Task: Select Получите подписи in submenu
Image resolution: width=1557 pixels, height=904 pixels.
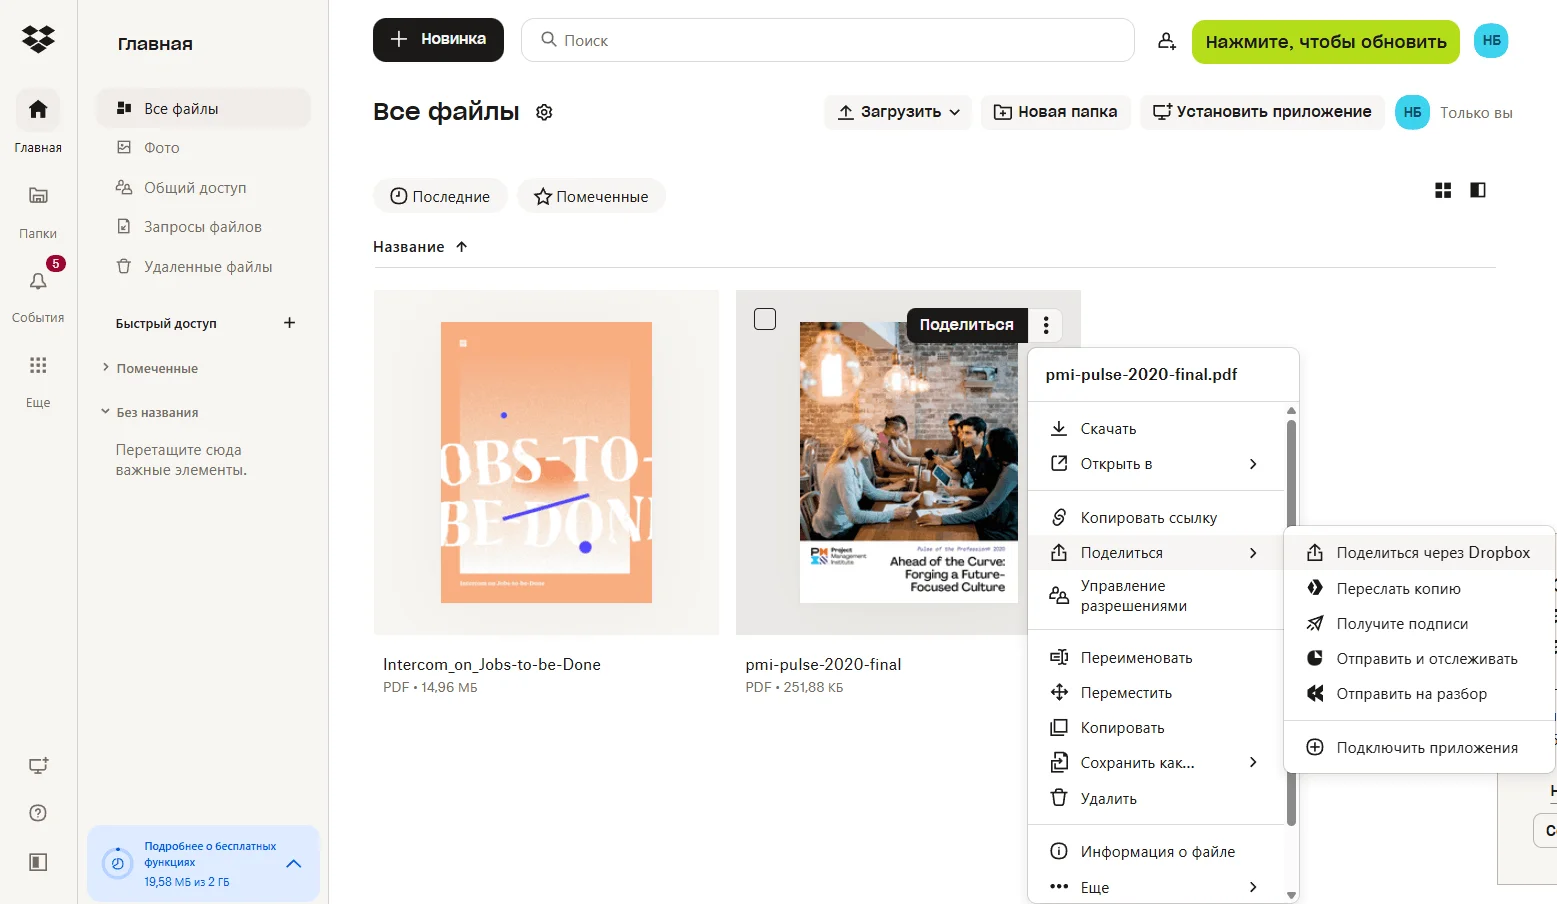Action: (1420, 624)
